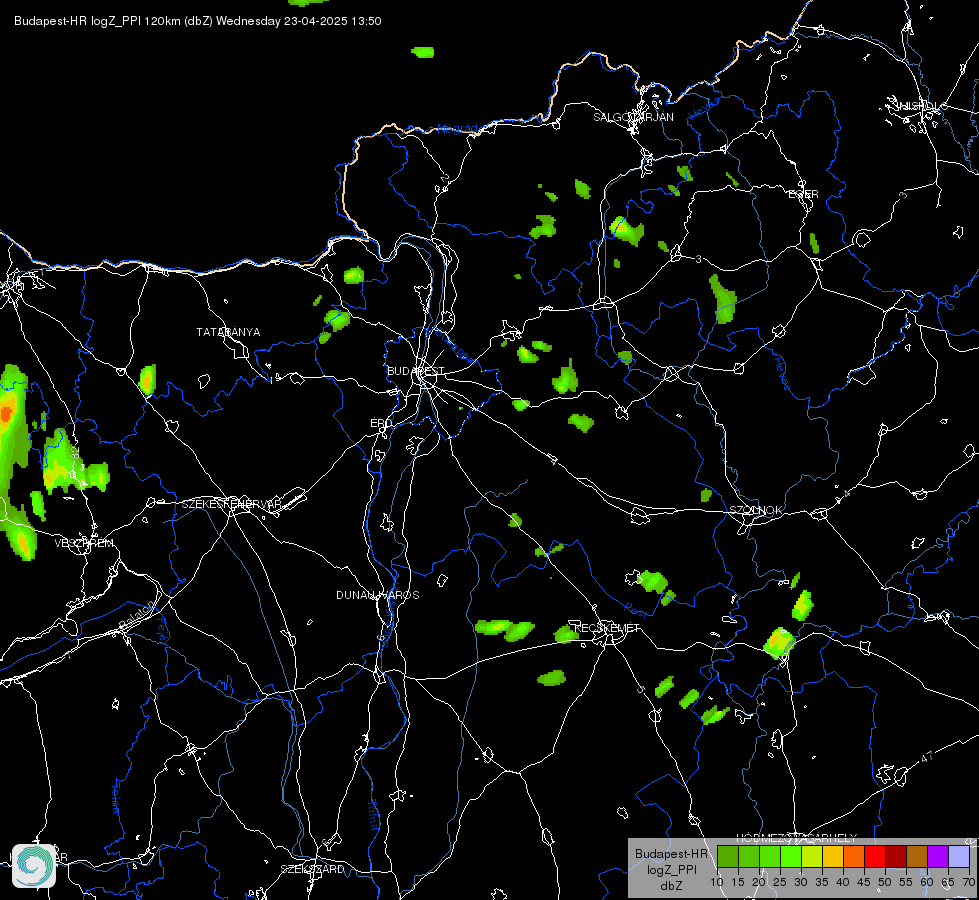The image size is (979, 900).
Task: Select the 40–45 dBZ orange legend swatch
Action: [x=854, y=856]
